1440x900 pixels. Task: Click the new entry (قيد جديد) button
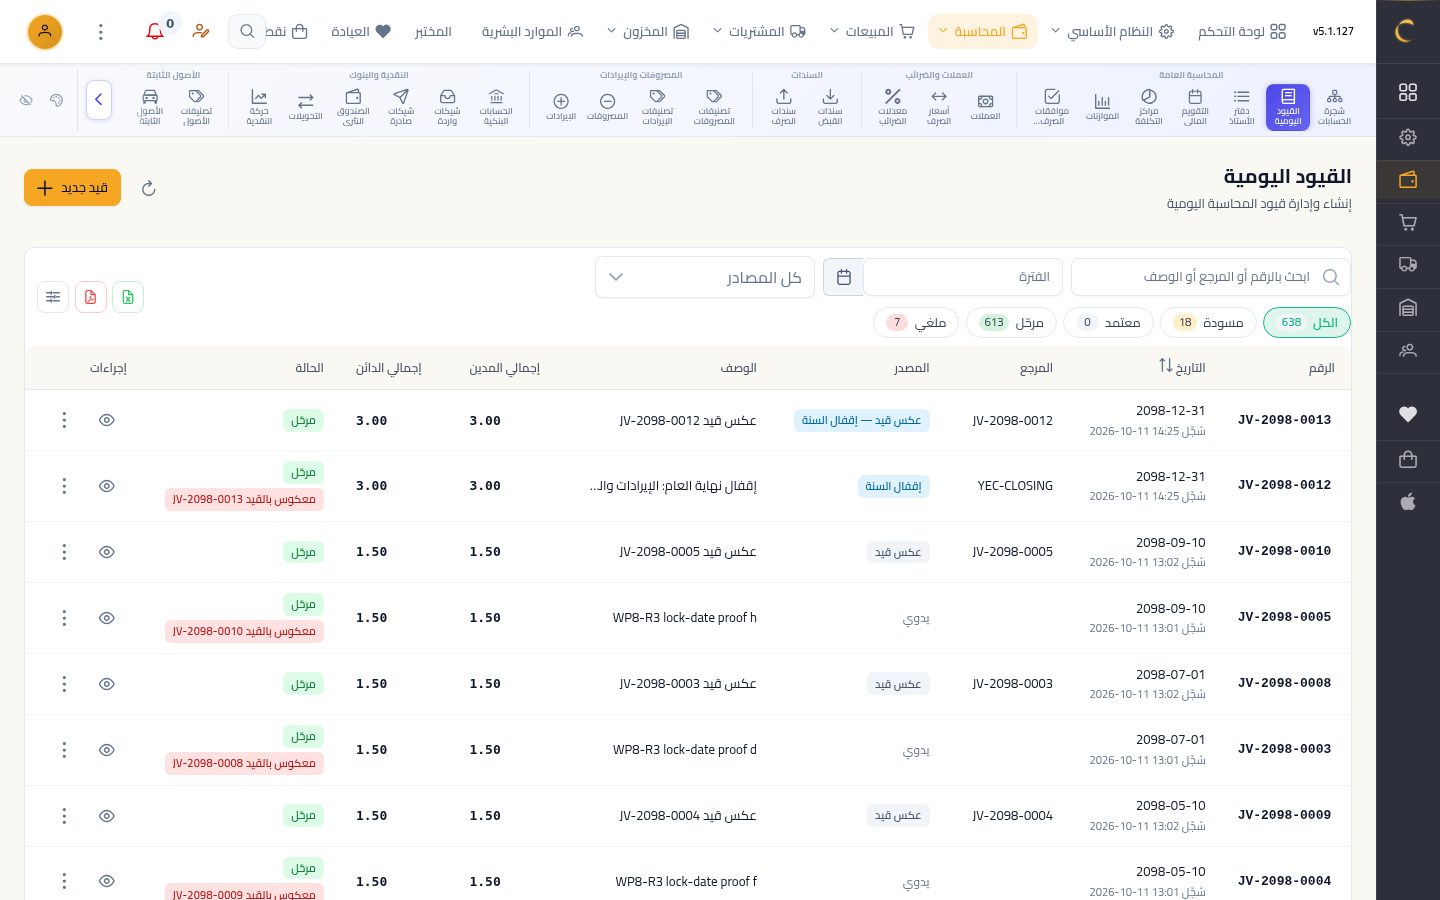72,188
